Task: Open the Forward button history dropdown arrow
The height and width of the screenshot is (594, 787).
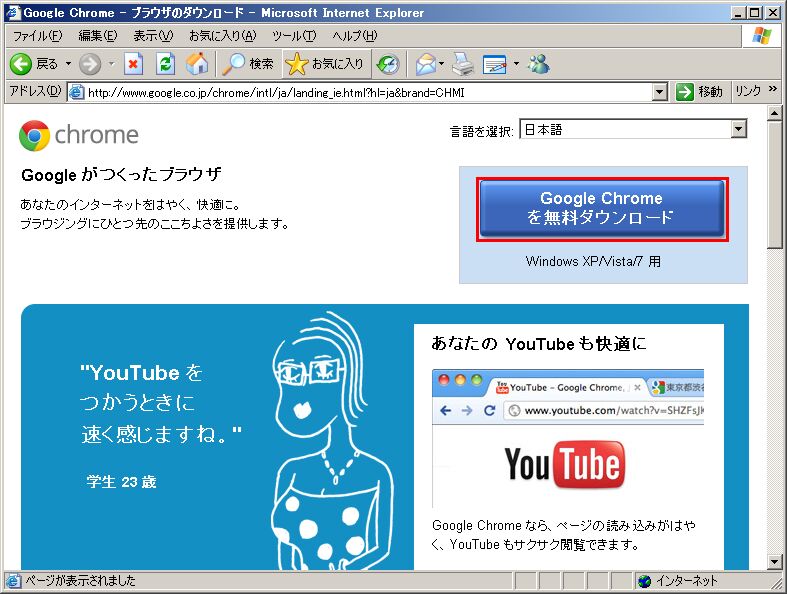Action: (111, 64)
